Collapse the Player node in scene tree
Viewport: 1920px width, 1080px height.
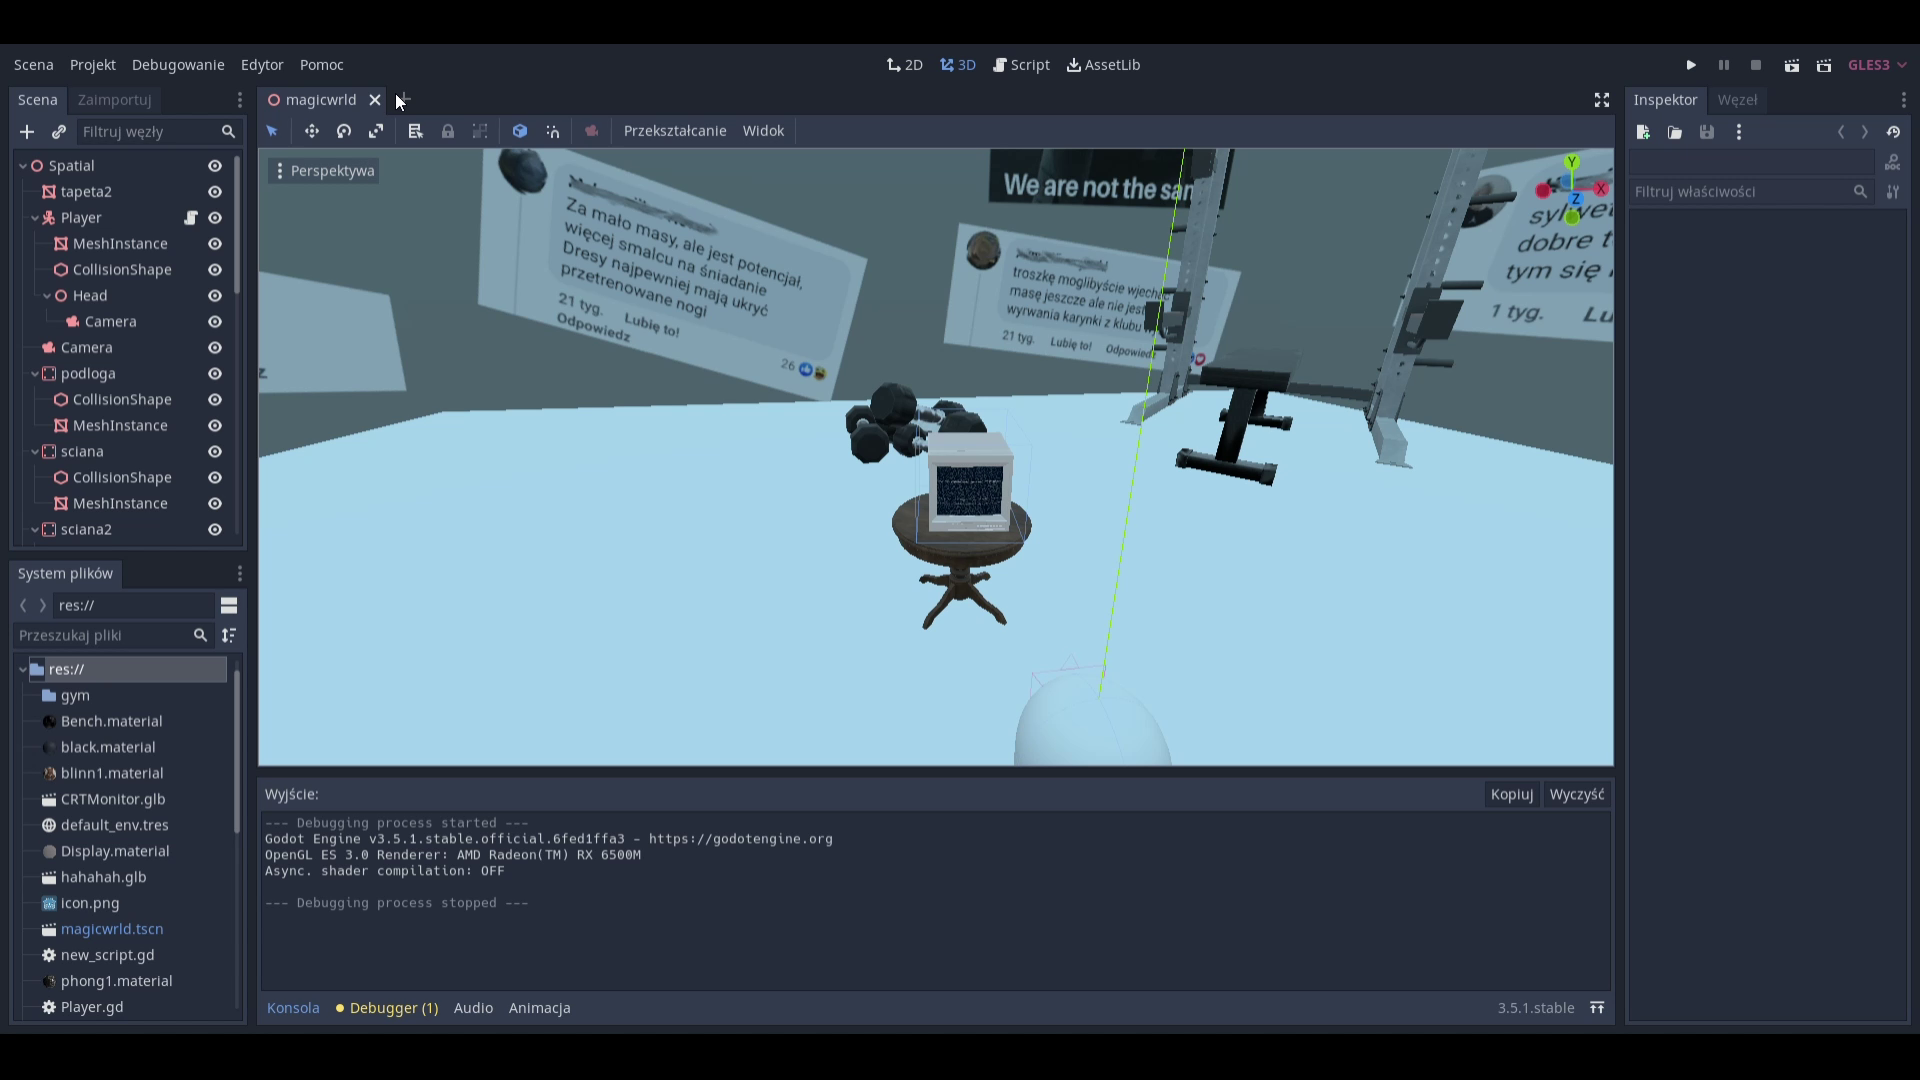point(35,218)
